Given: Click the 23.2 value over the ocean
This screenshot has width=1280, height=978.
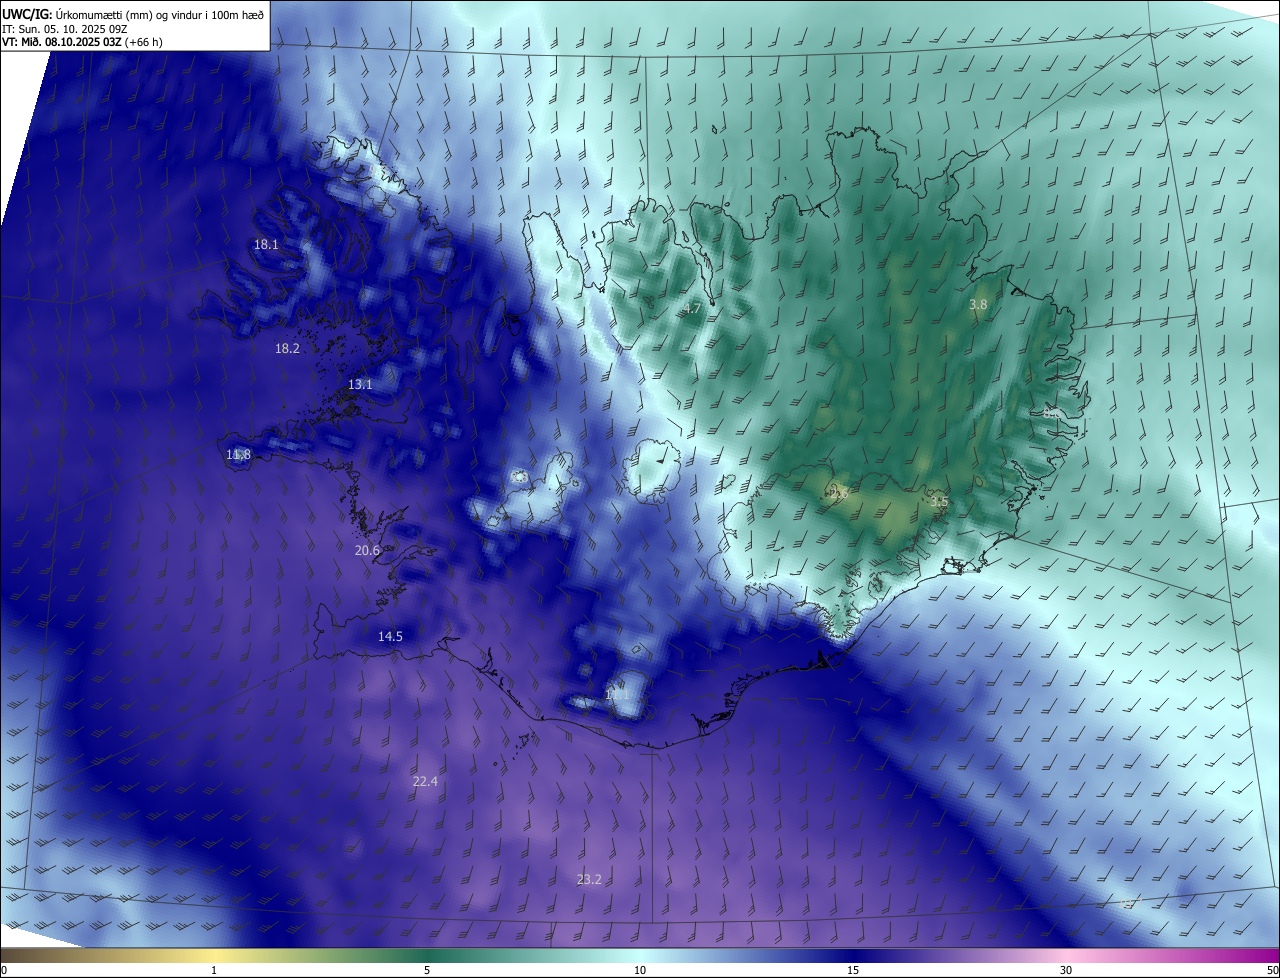Looking at the screenshot, I should tap(589, 879).
